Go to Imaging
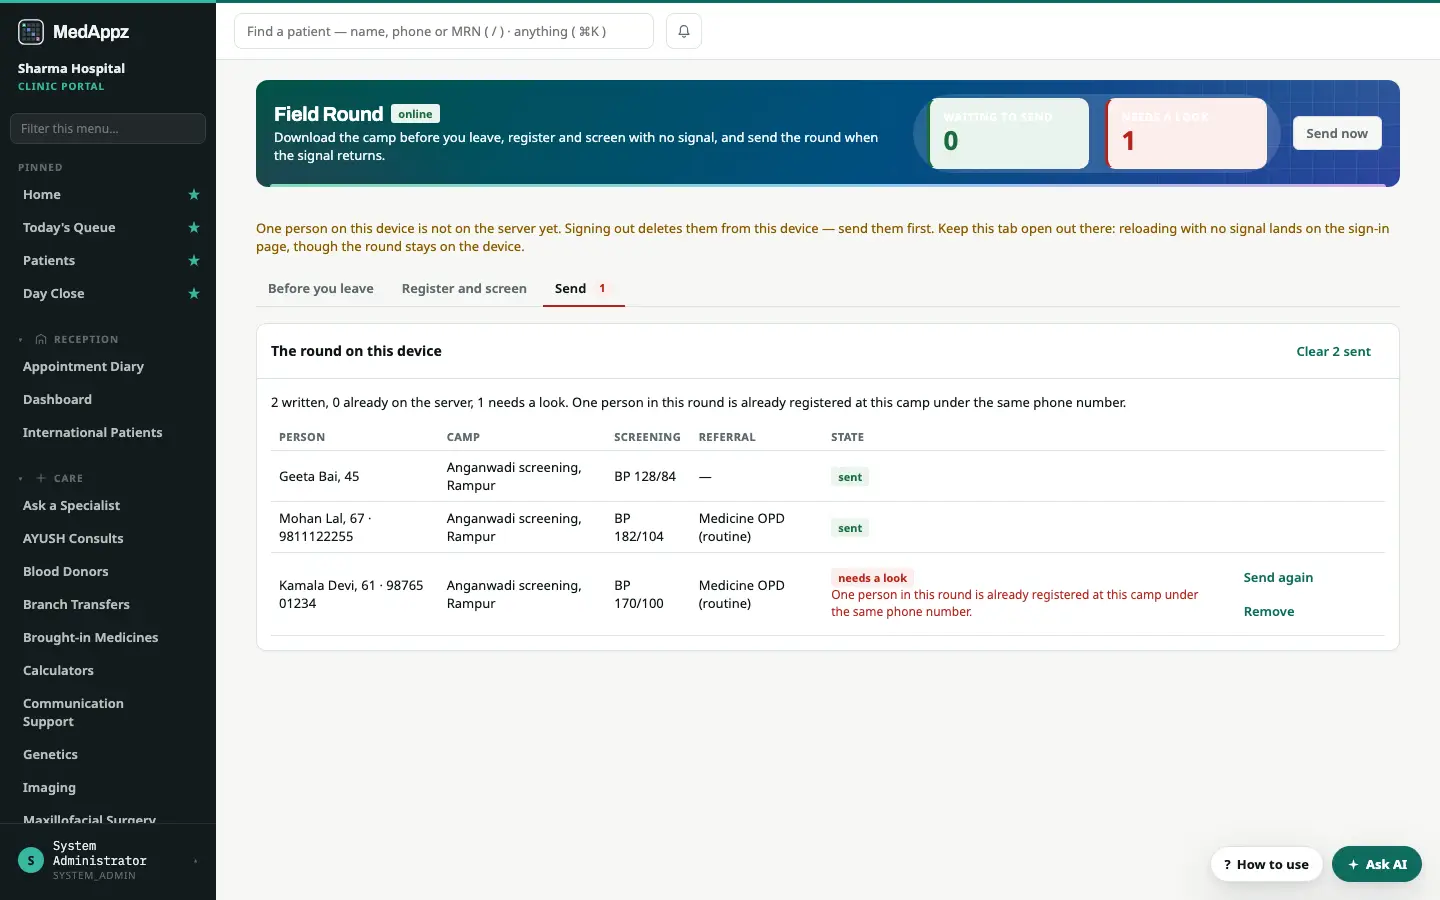This screenshot has height=900, width=1440. 49,788
